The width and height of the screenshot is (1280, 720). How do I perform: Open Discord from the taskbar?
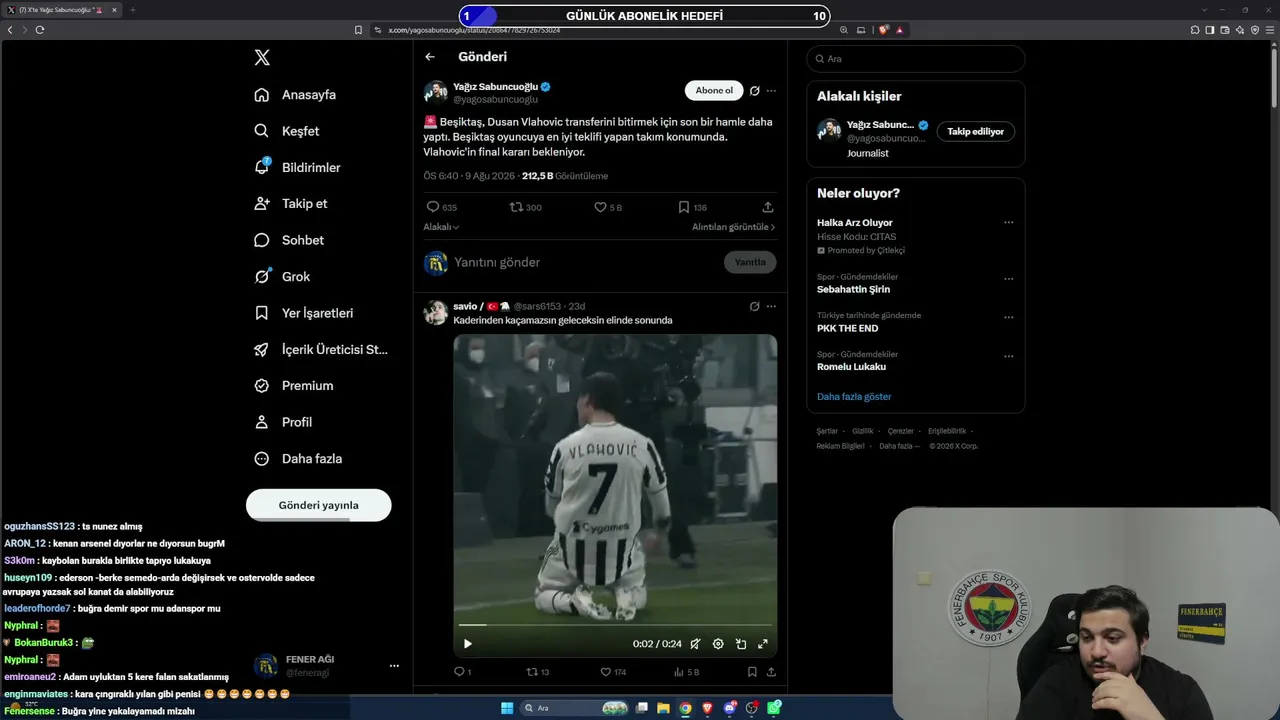pyautogui.click(x=730, y=708)
